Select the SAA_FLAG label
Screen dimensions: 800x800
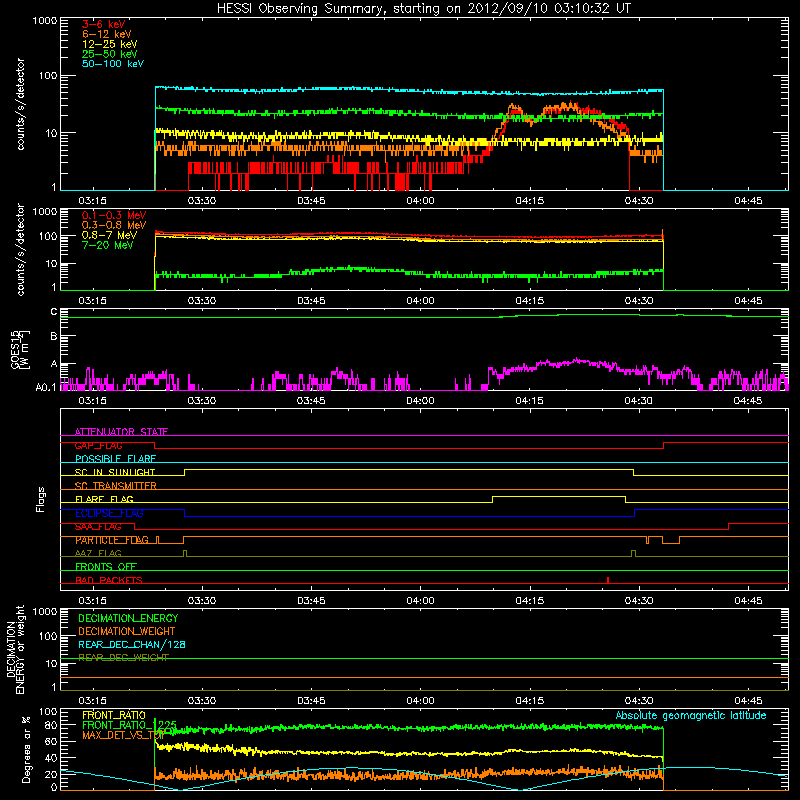(x=98, y=527)
